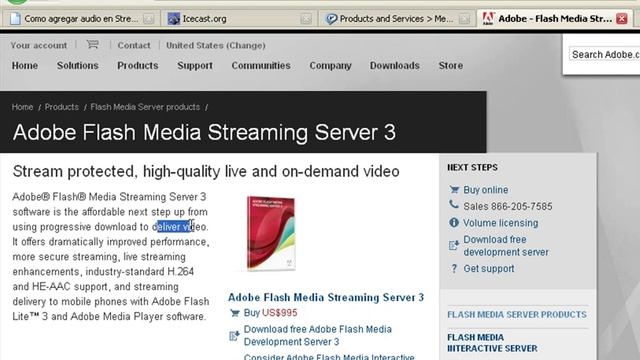The height and width of the screenshot is (360, 640).
Task: Close the Adobe Flash Media tab
Action: point(622,18)
